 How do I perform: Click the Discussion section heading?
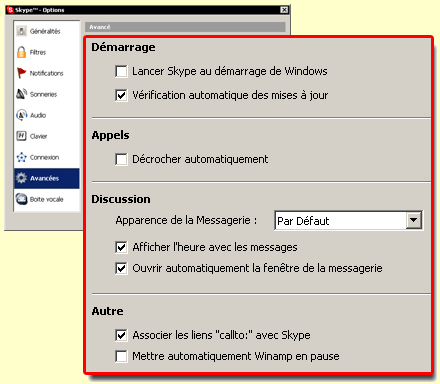coord(121,199)
